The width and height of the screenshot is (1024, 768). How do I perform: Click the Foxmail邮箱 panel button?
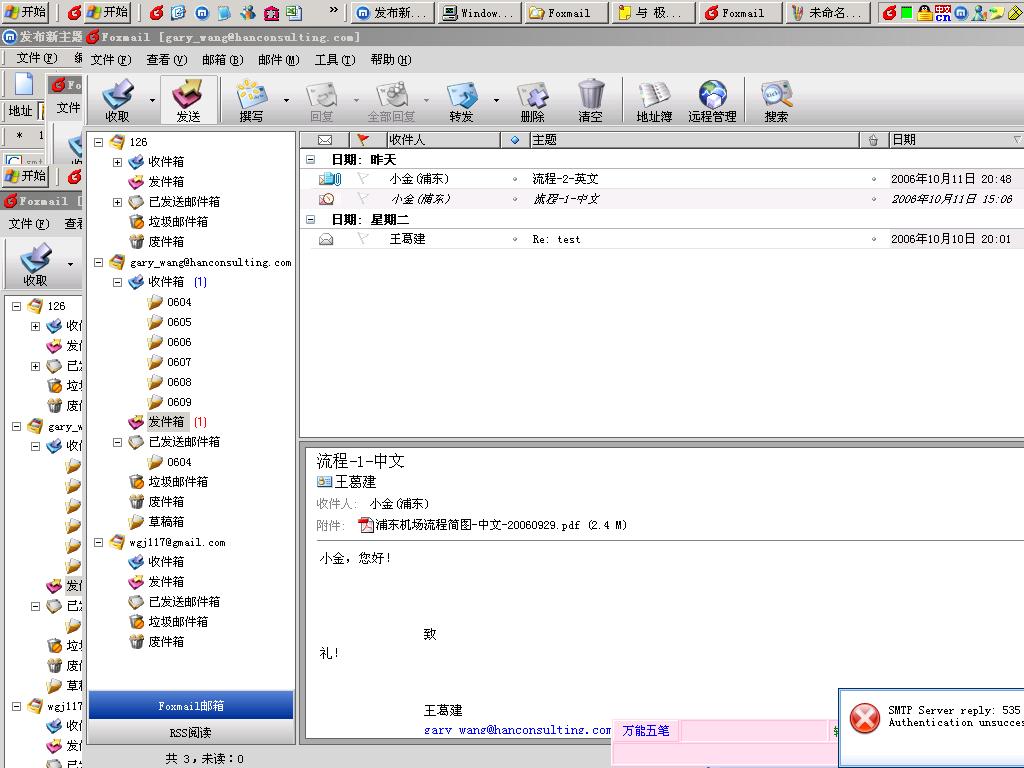tap(191, 706)
